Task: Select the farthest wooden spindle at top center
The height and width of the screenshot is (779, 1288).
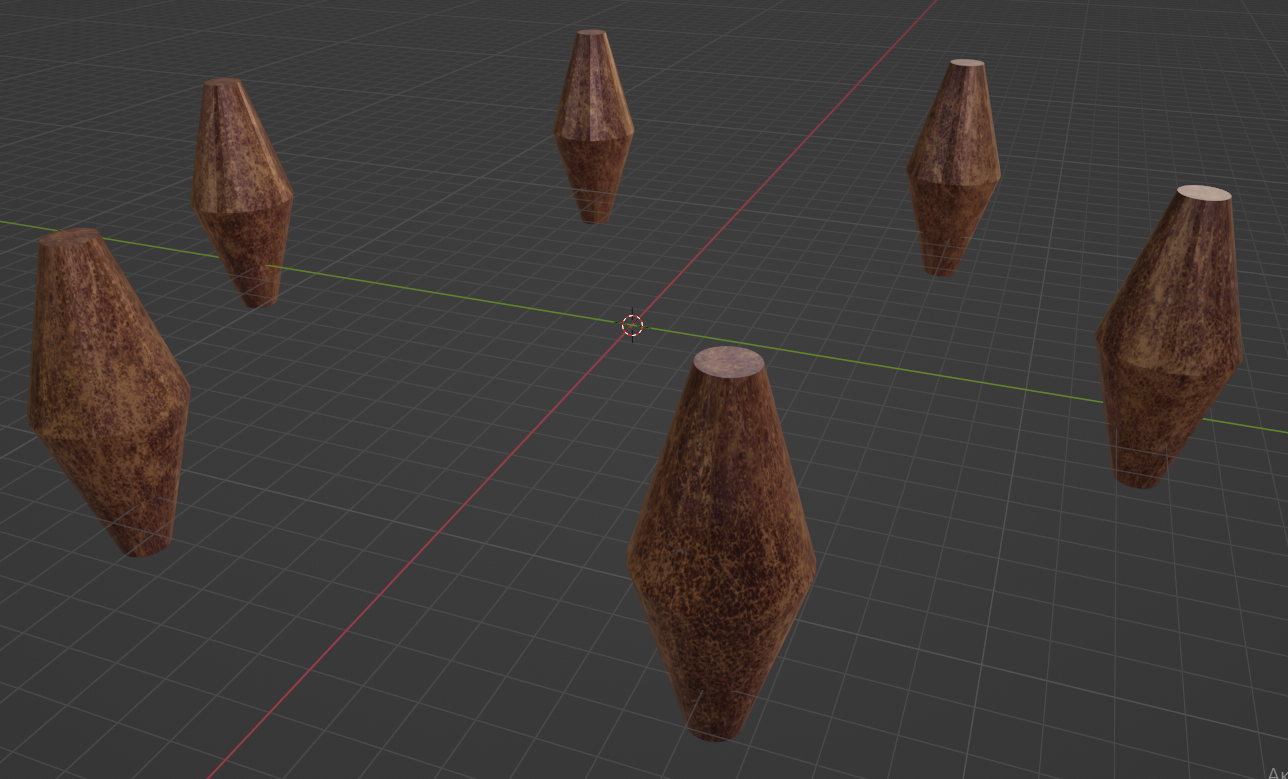Action: pos(594,126)
